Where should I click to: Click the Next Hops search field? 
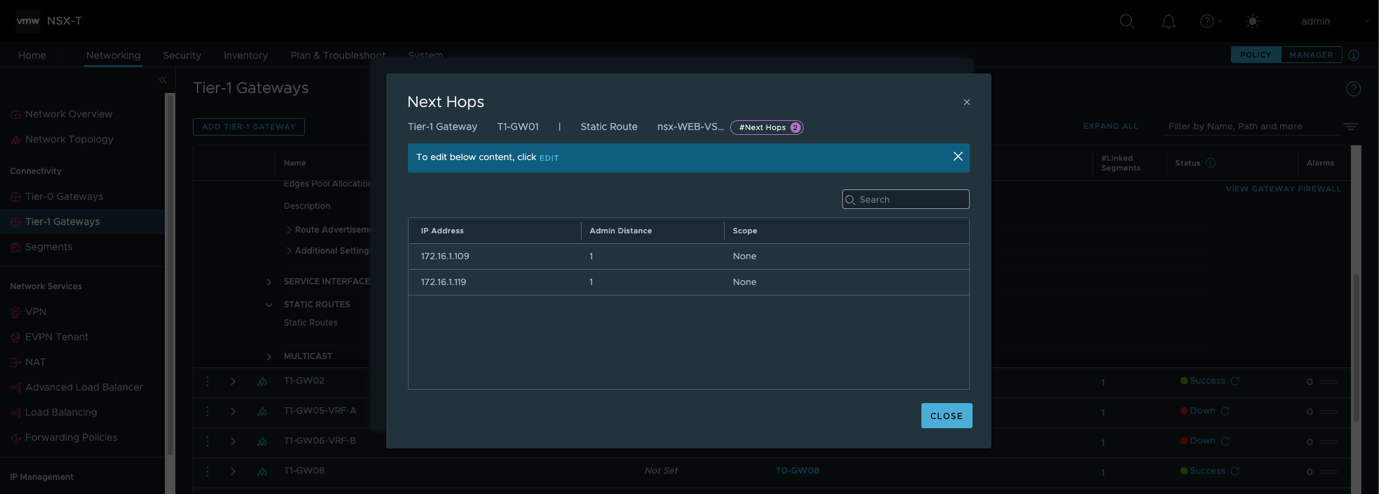point(905,199)
